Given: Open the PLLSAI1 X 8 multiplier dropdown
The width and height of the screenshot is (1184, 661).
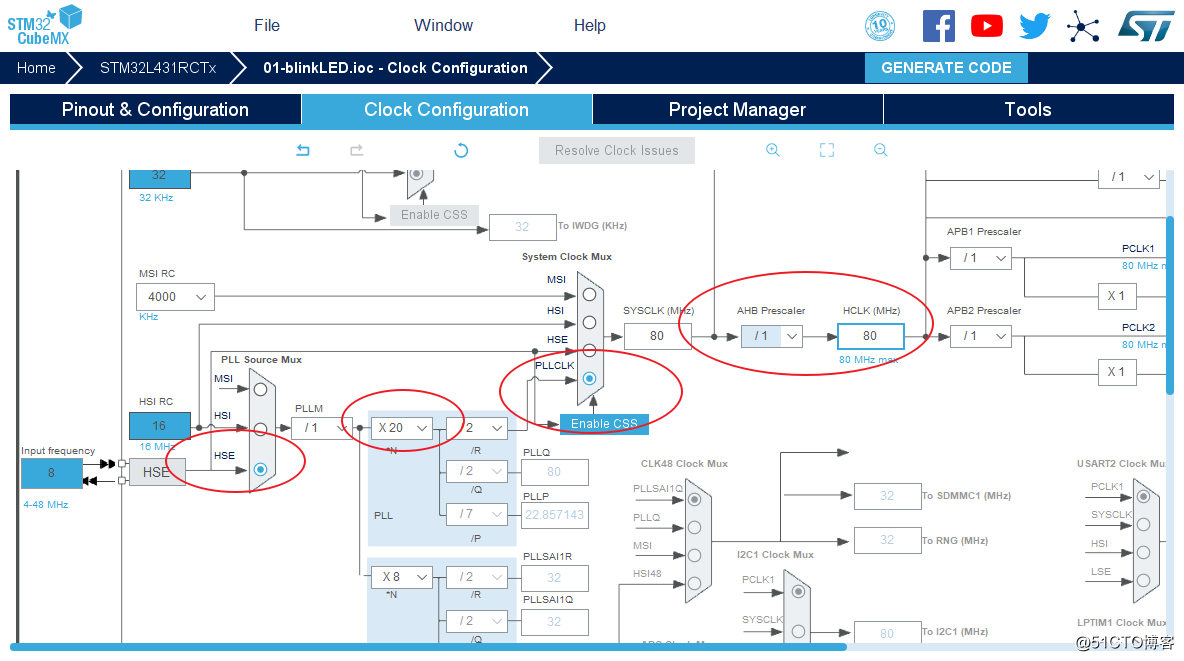Looking at the screenshot, I should click(x=402, y=577).
